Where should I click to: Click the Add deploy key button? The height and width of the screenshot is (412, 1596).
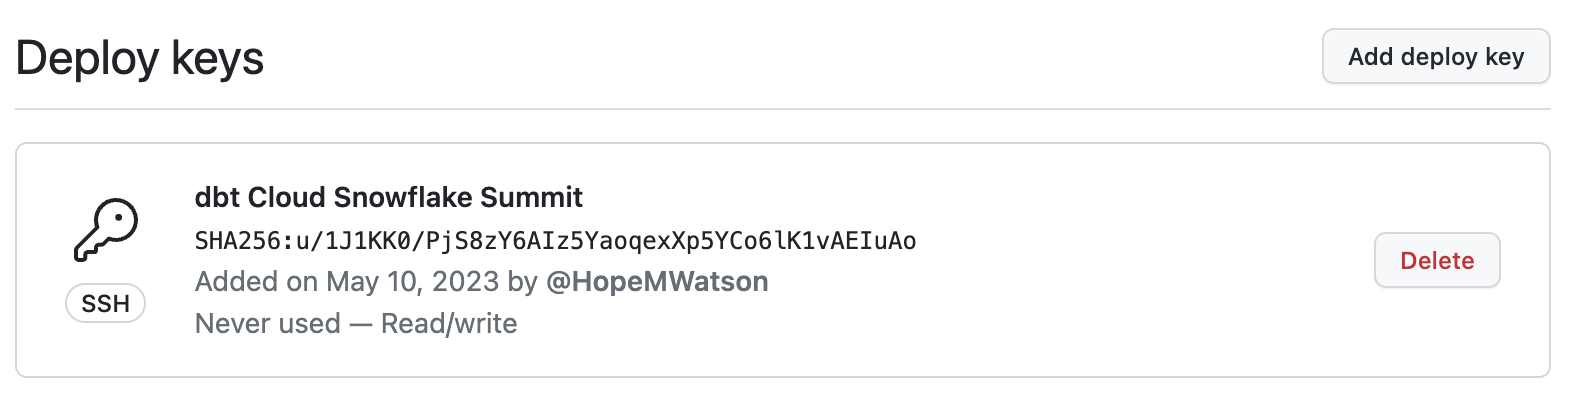(1435, 57)
